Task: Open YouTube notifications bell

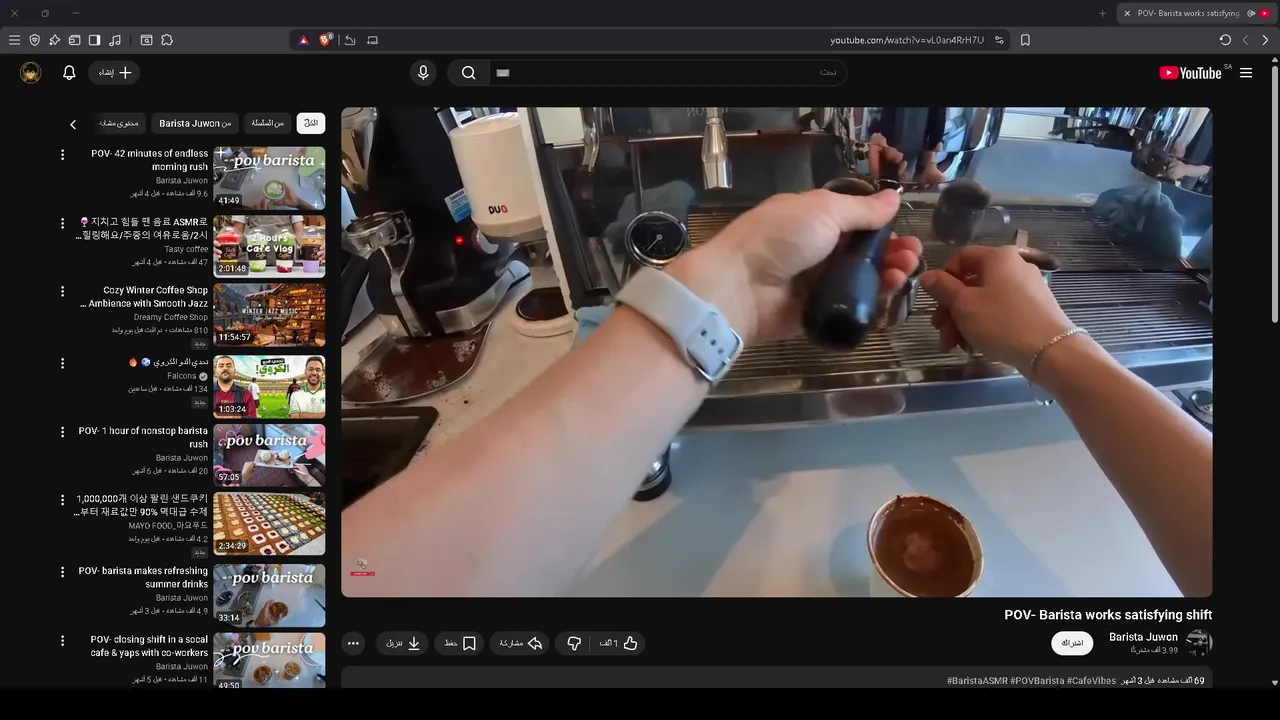Action: click(x=69, y=73)
